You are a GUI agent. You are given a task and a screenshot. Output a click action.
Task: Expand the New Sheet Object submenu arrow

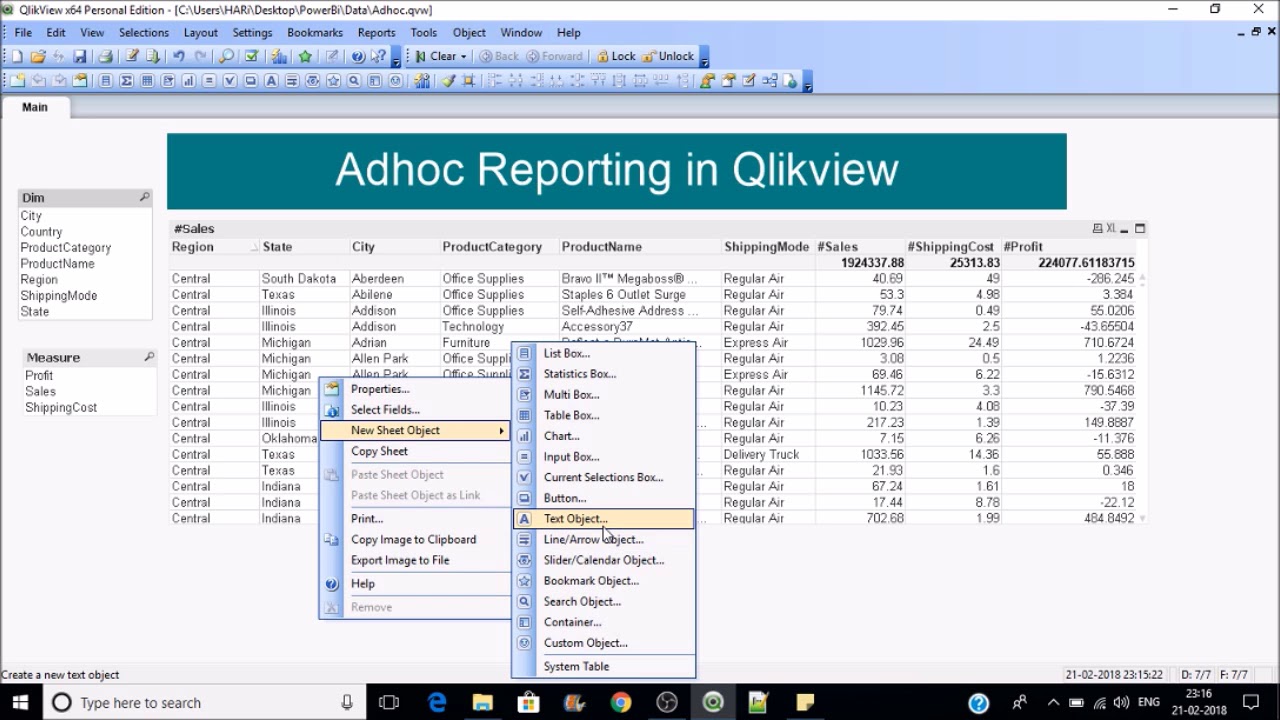[502, 431]
